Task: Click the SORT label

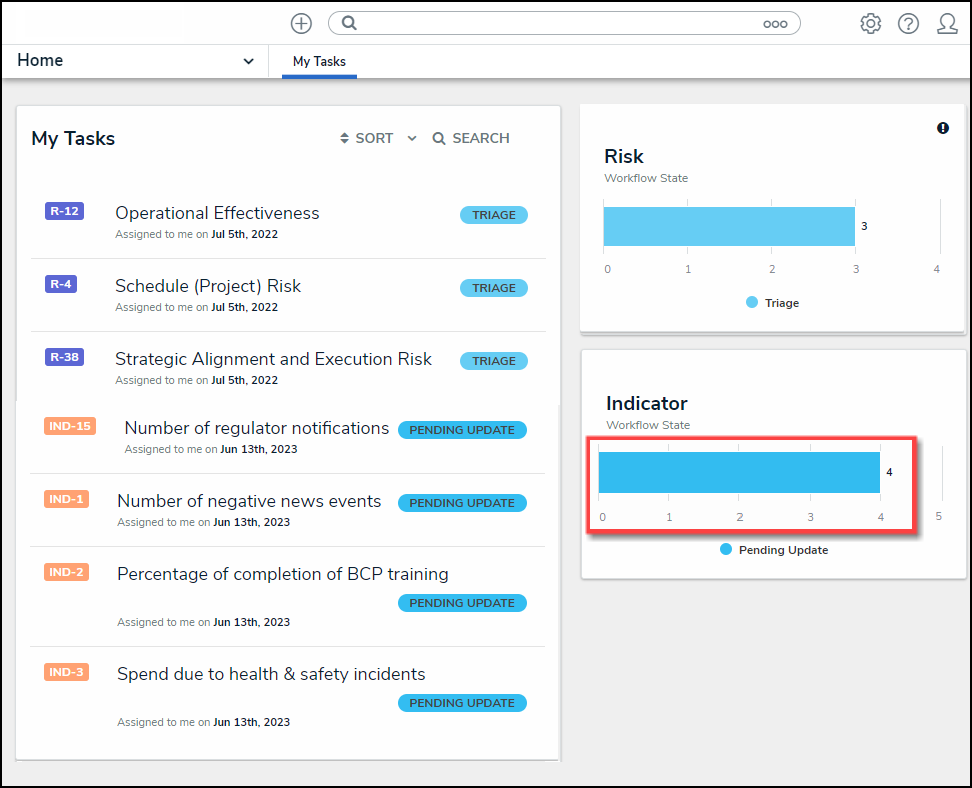Action: (x=374, y=138)
